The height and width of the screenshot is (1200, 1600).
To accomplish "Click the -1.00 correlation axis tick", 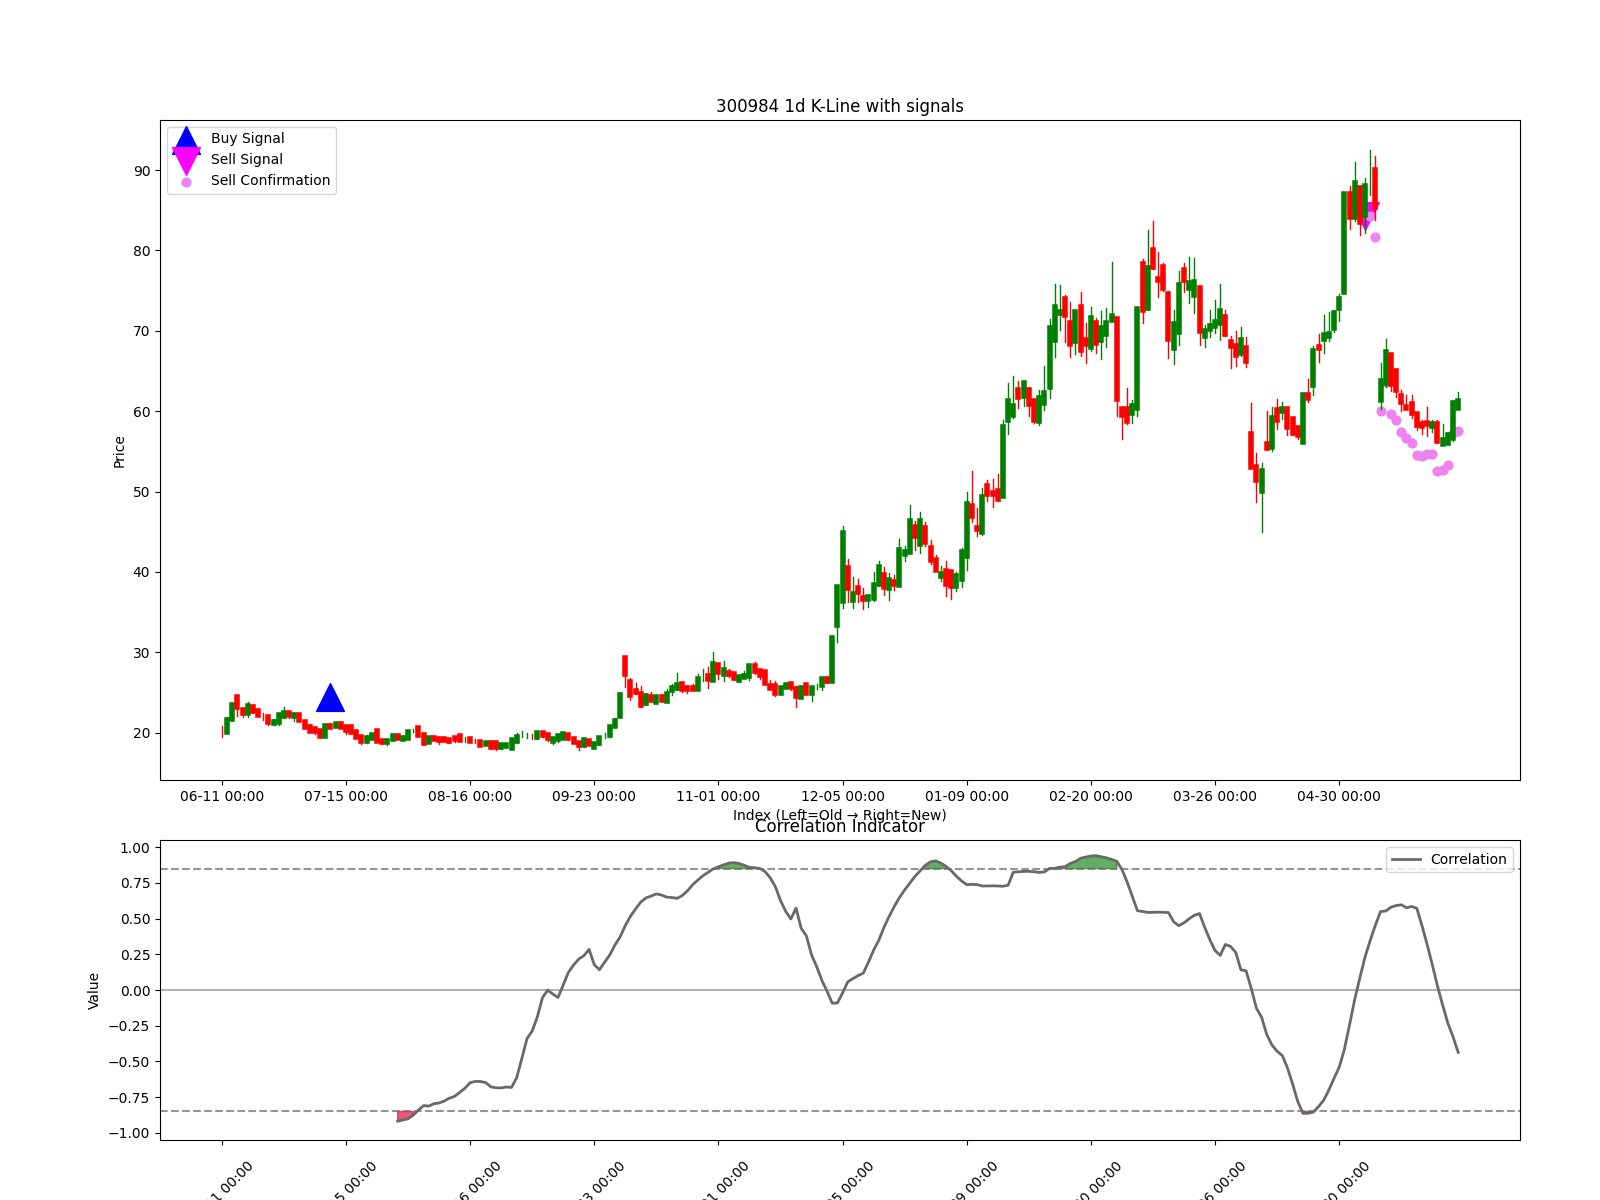I will tap(130, 1133).
